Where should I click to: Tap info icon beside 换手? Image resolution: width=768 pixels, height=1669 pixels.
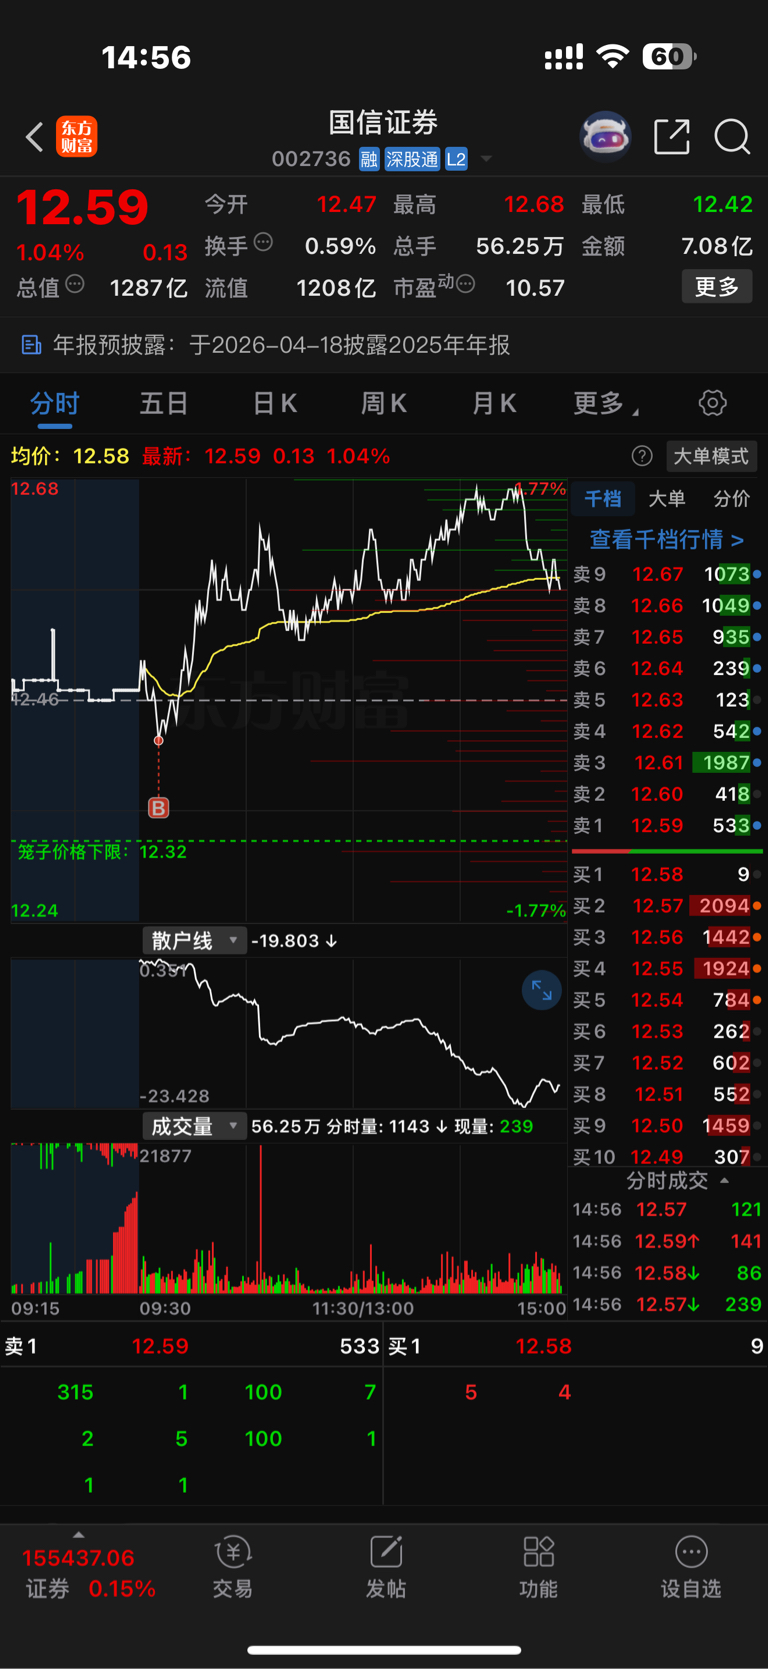(263, 241)
